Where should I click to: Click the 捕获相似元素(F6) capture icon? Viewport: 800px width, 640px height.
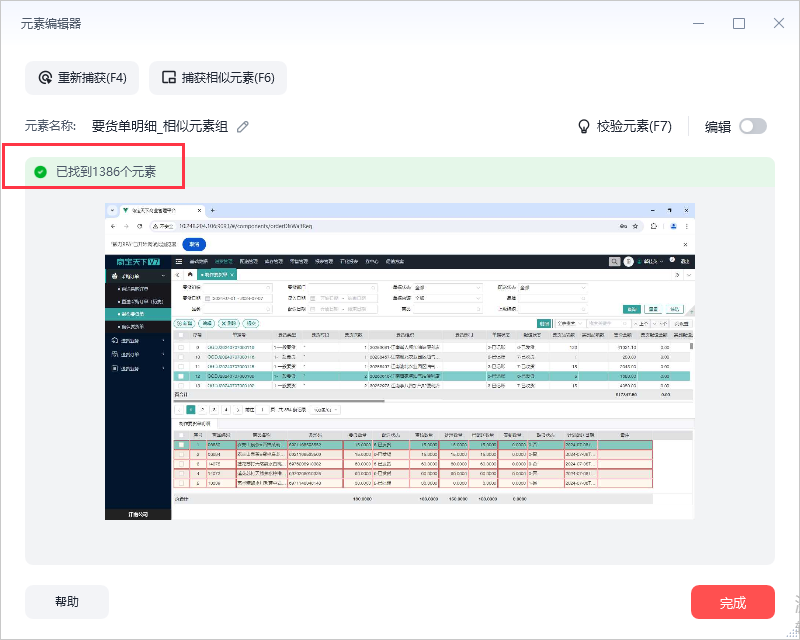point(167,78)
